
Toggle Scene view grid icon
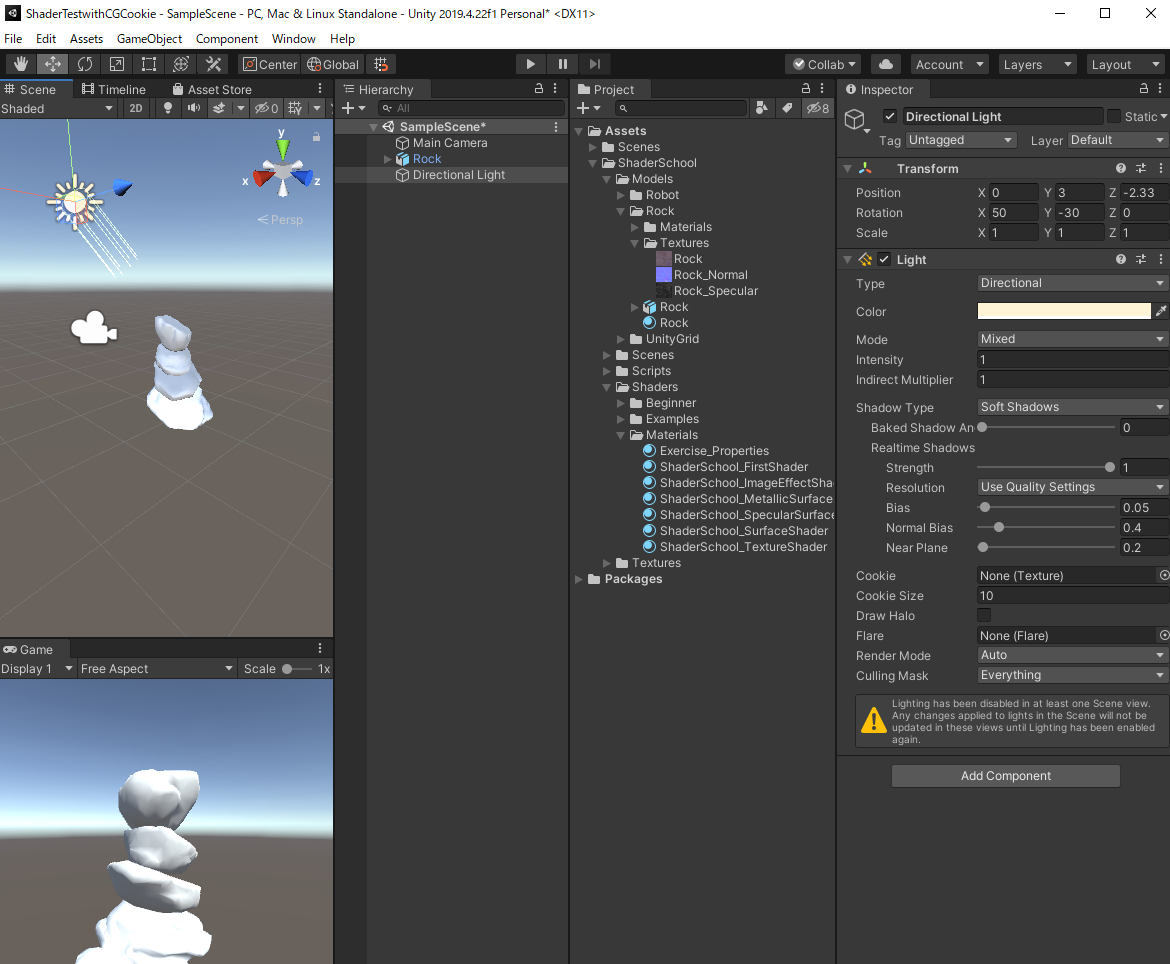(x=295, y=108)
